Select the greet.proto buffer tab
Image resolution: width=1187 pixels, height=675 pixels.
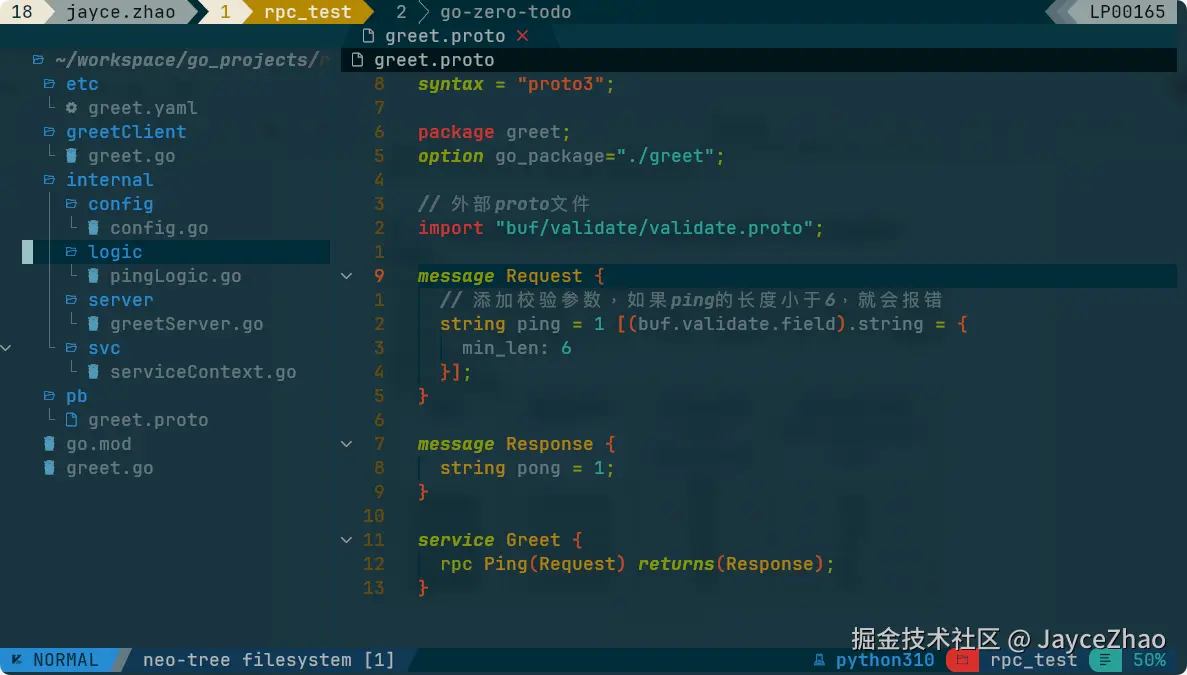pos(445,36)
